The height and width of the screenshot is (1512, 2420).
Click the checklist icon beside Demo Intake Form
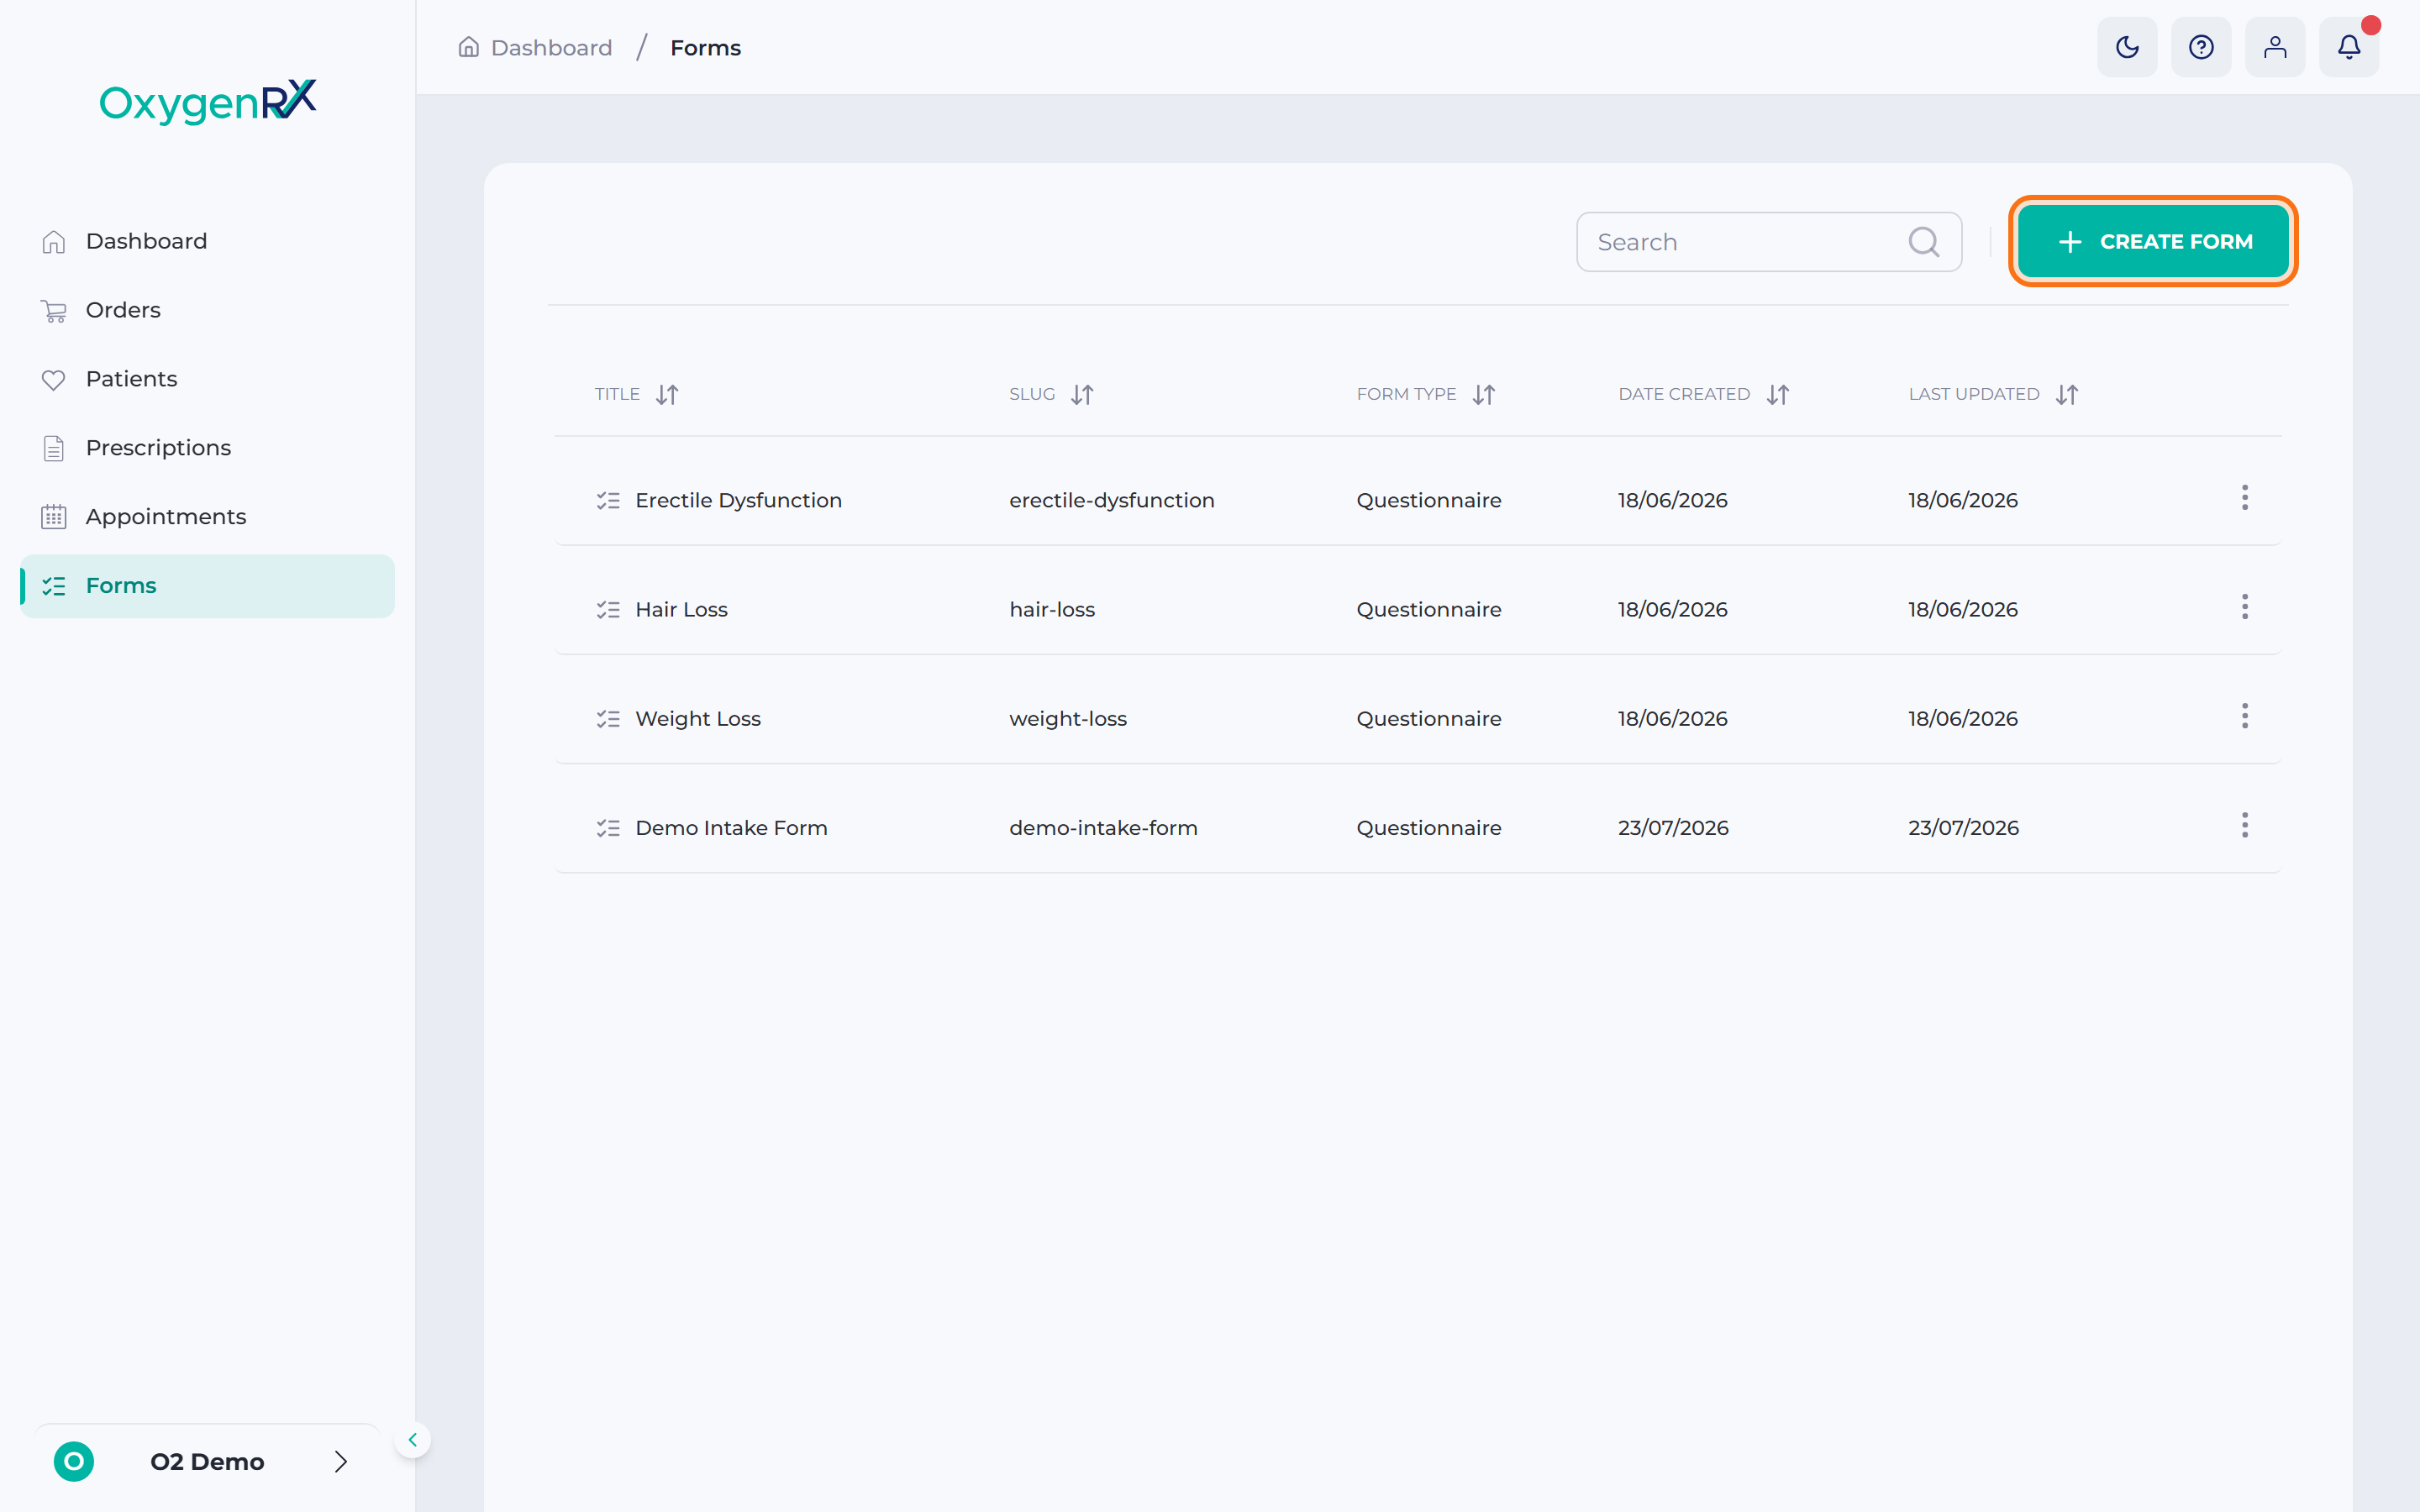coord(608,828)
